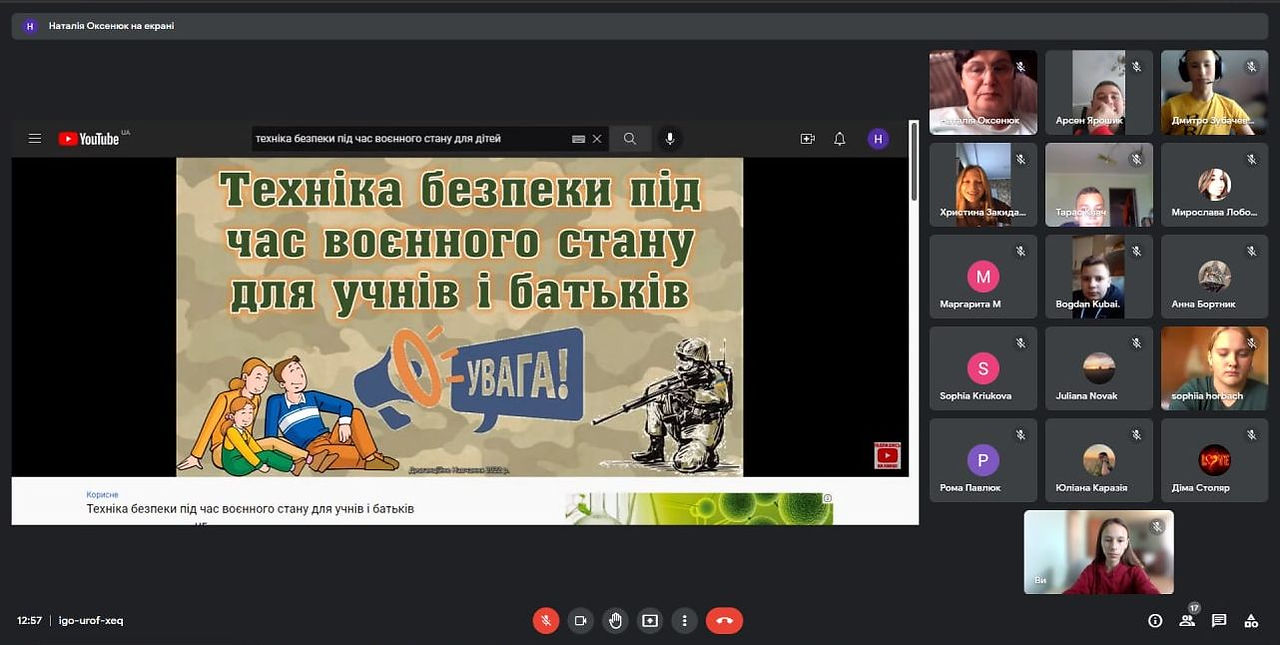
Task: Click the YouTube search magnifier button
Action: coord(630,139)
